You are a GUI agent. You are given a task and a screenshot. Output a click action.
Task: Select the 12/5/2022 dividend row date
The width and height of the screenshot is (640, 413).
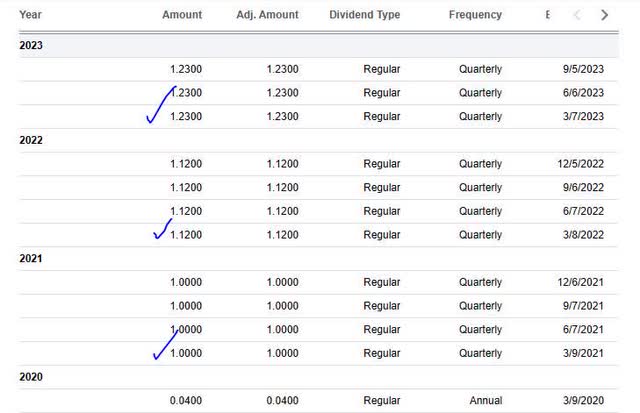tap(580, 164)
